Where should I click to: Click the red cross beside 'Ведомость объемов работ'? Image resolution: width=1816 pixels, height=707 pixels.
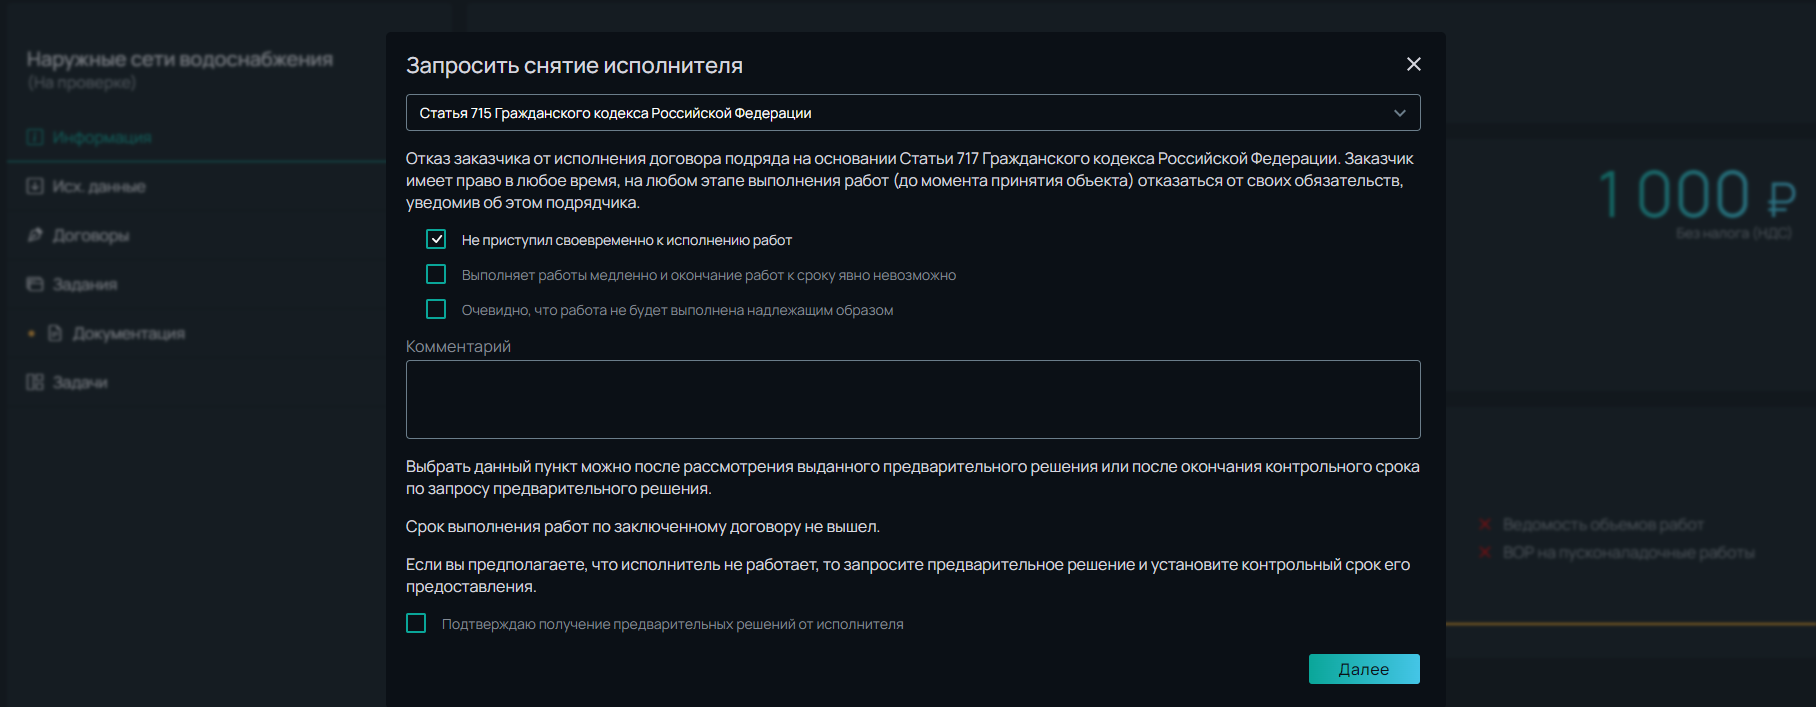[x=1485, y=524]
